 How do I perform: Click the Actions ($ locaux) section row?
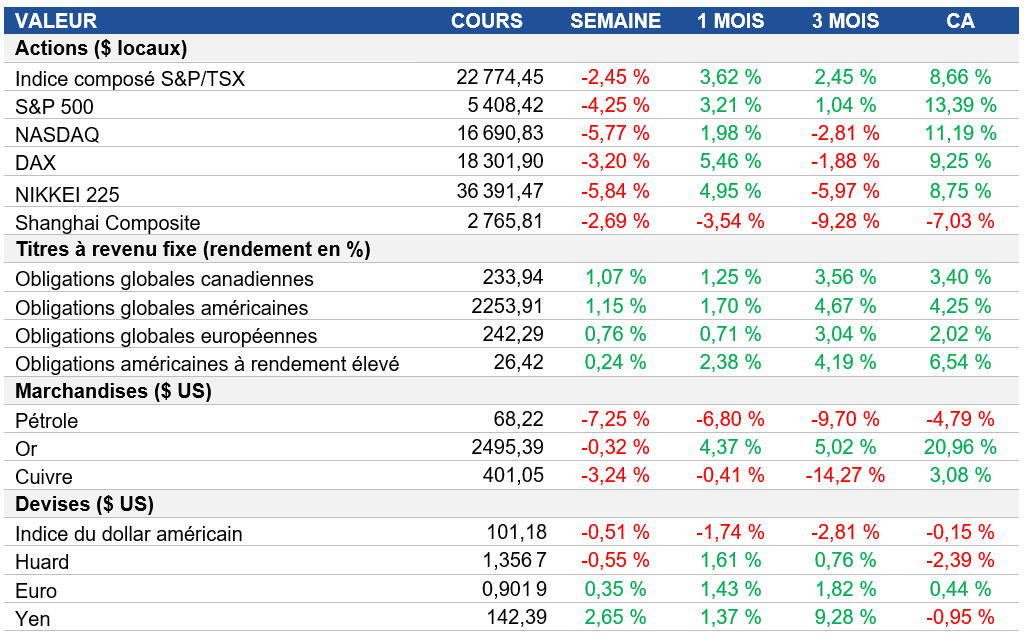tap(102, 48)
